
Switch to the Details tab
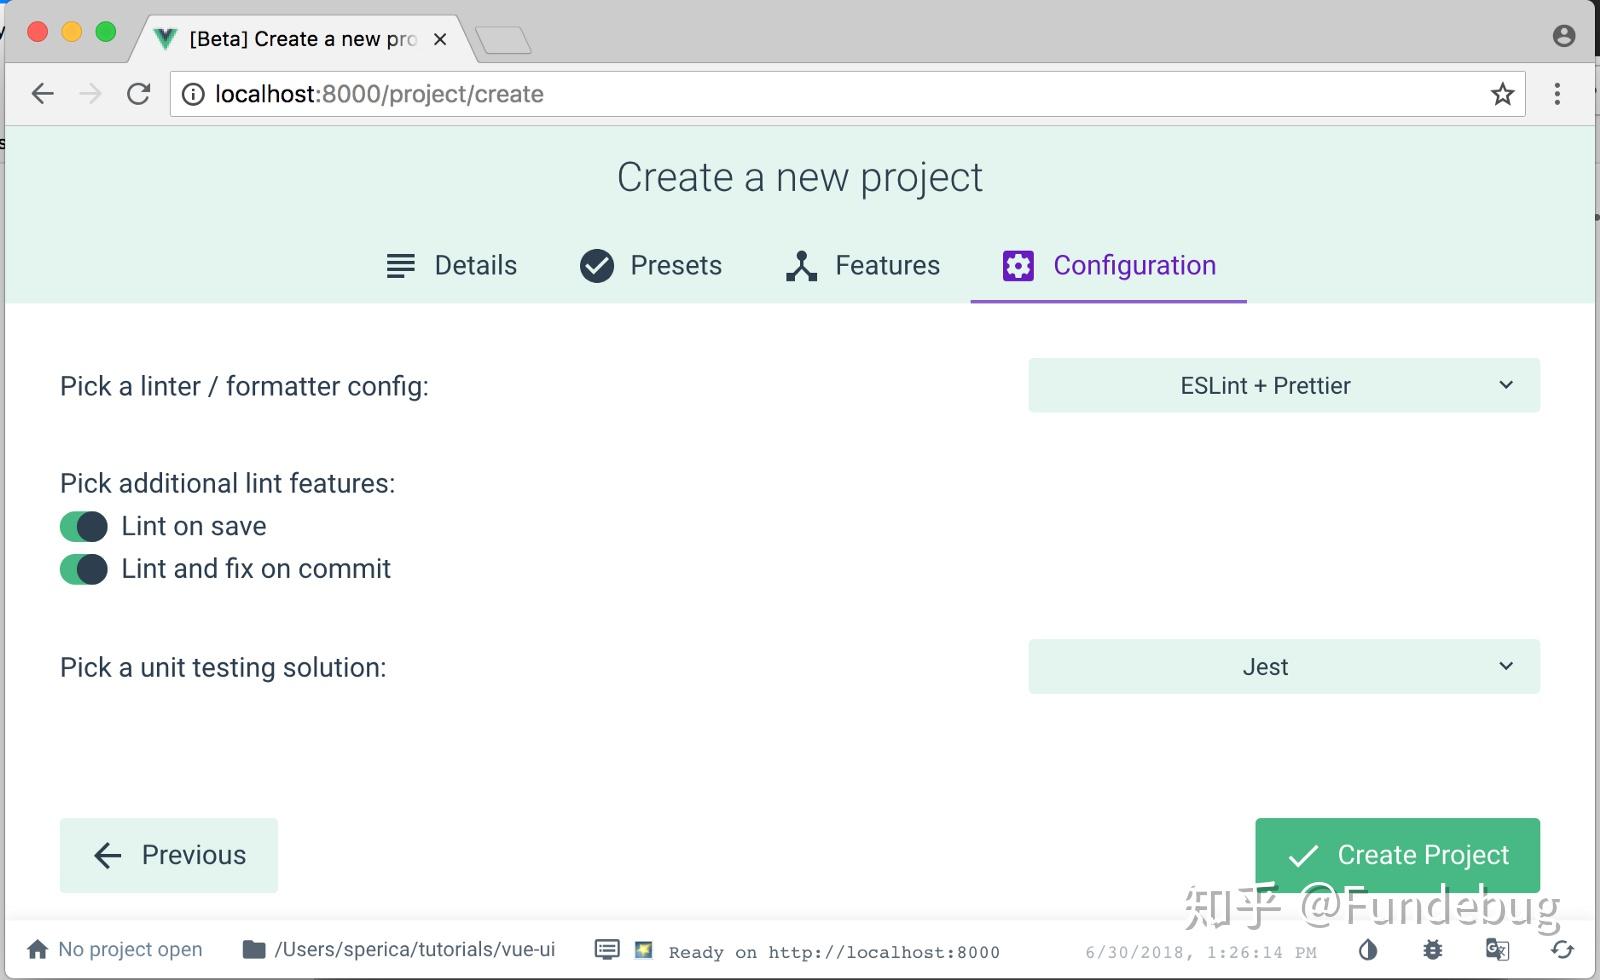click(452, 265)
